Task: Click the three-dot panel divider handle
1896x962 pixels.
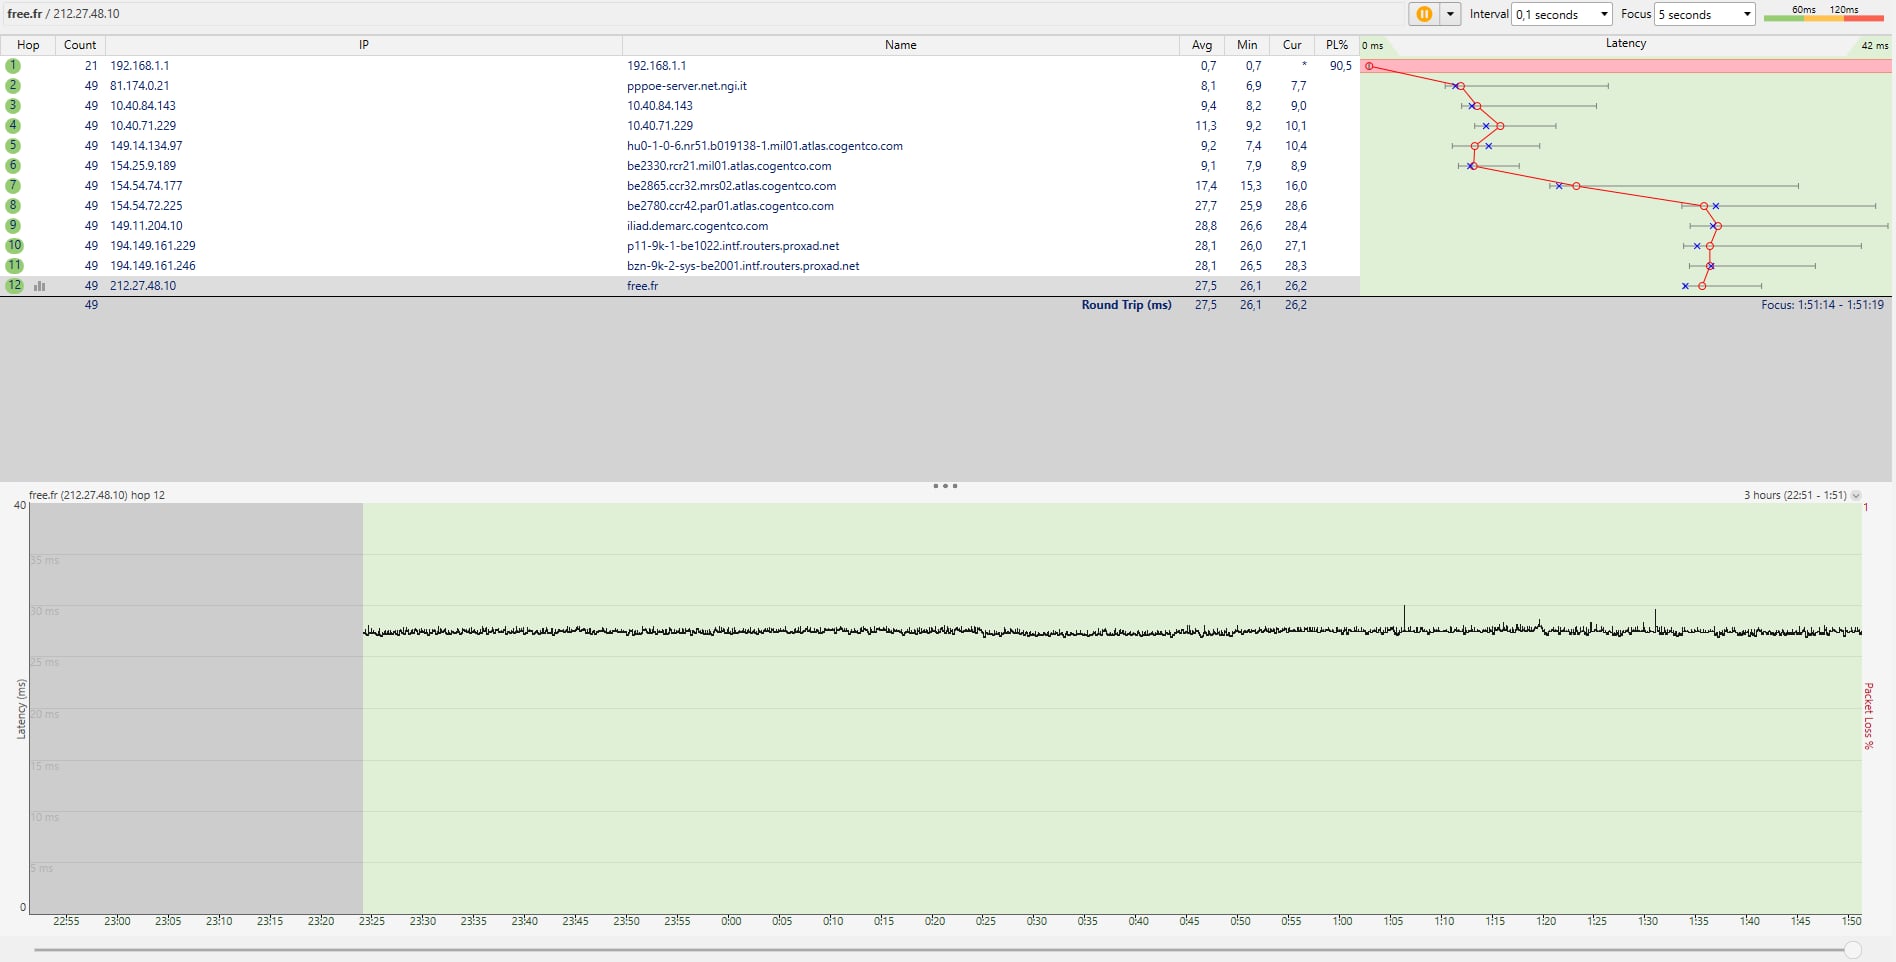Action: tap(945, 486)
